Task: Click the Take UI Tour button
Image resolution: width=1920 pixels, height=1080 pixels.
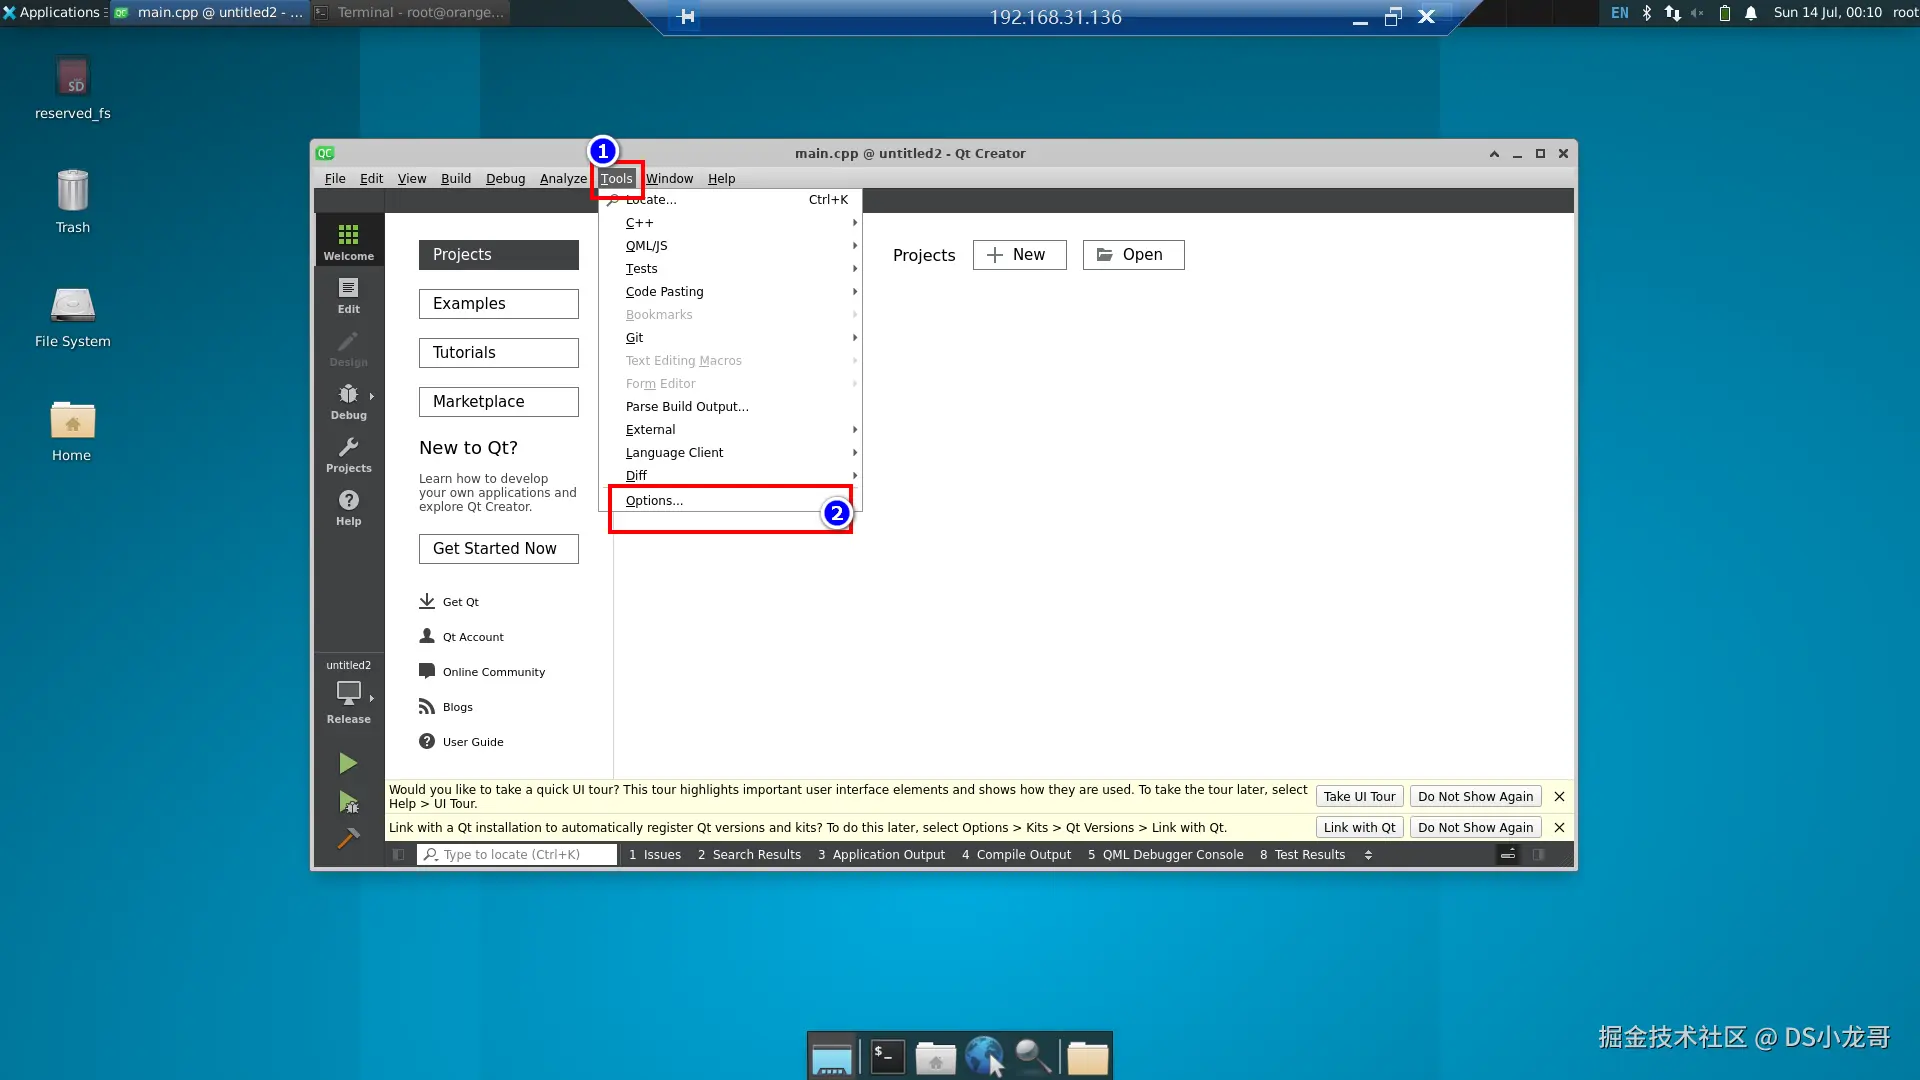Action: click(x=1359, y=797)
